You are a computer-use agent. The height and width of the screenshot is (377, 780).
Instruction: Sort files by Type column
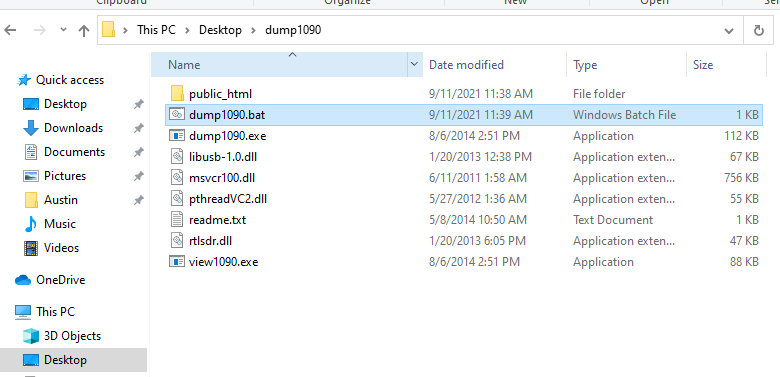pos(626,65)
